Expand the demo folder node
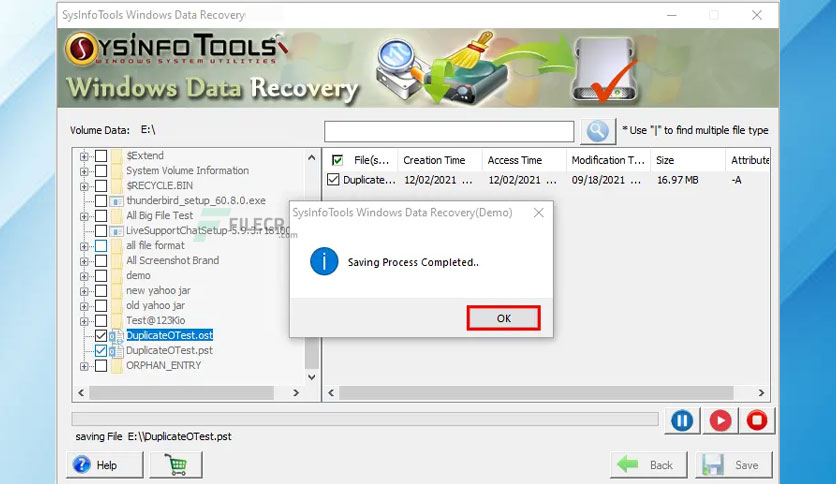836x484 pixels. (x=84, y=276)
